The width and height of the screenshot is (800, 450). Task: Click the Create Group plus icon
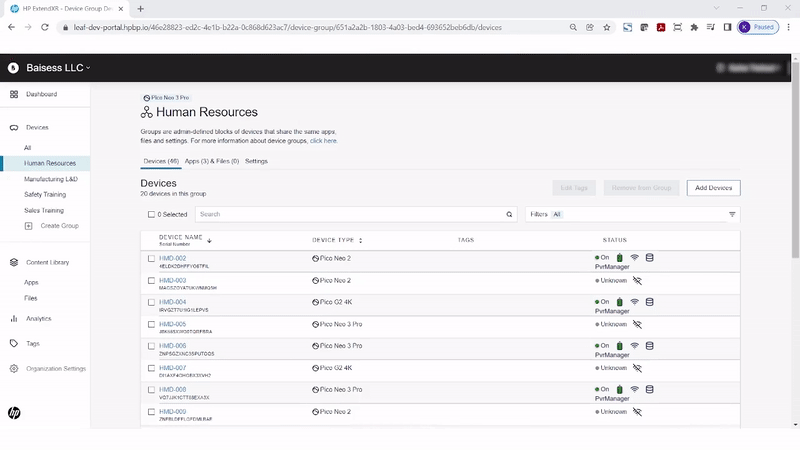click(28, 226)
